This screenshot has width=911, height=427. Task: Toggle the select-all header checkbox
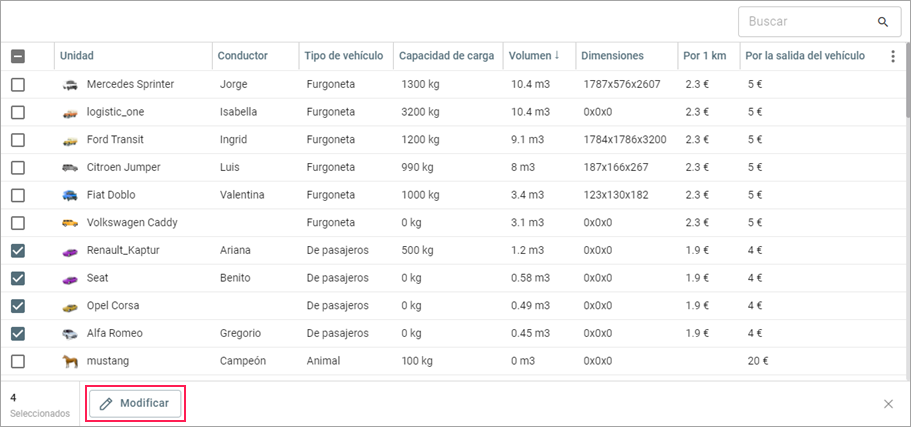tap(18, 56)
